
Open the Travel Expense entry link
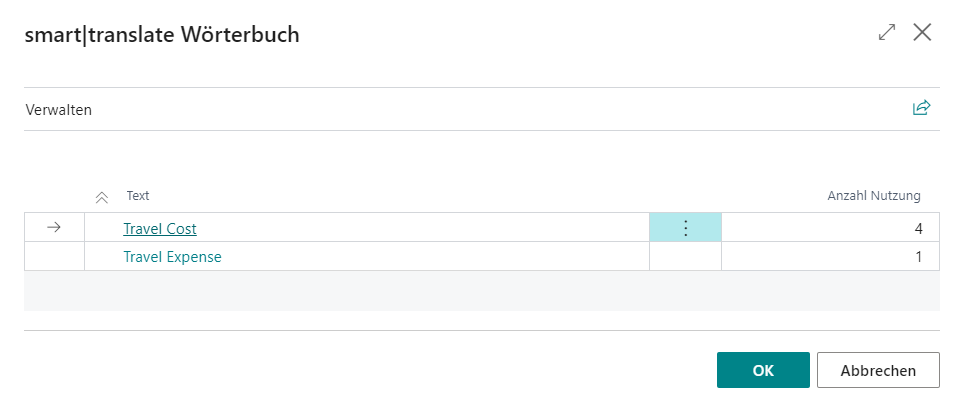[172, 257]
